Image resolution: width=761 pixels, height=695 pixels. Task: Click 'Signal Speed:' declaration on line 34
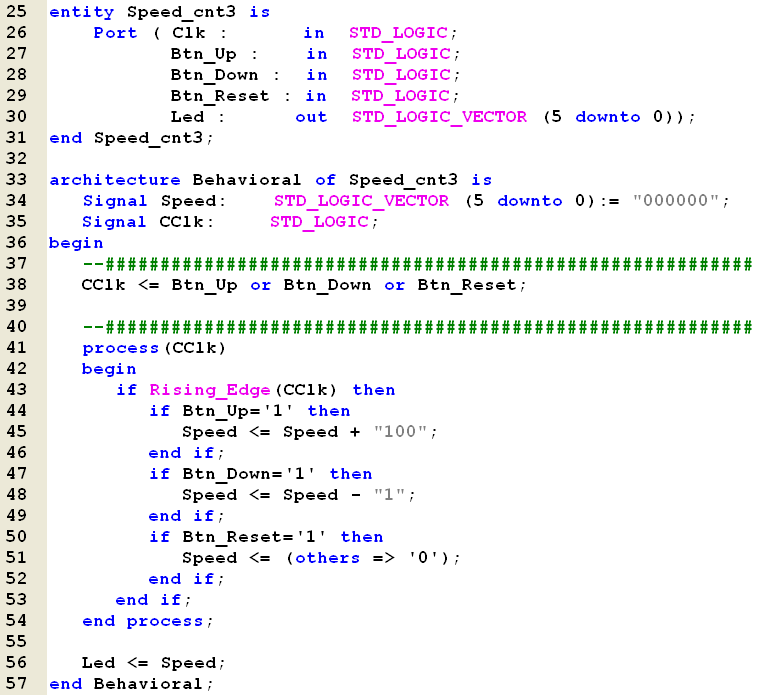click(154, 201)
